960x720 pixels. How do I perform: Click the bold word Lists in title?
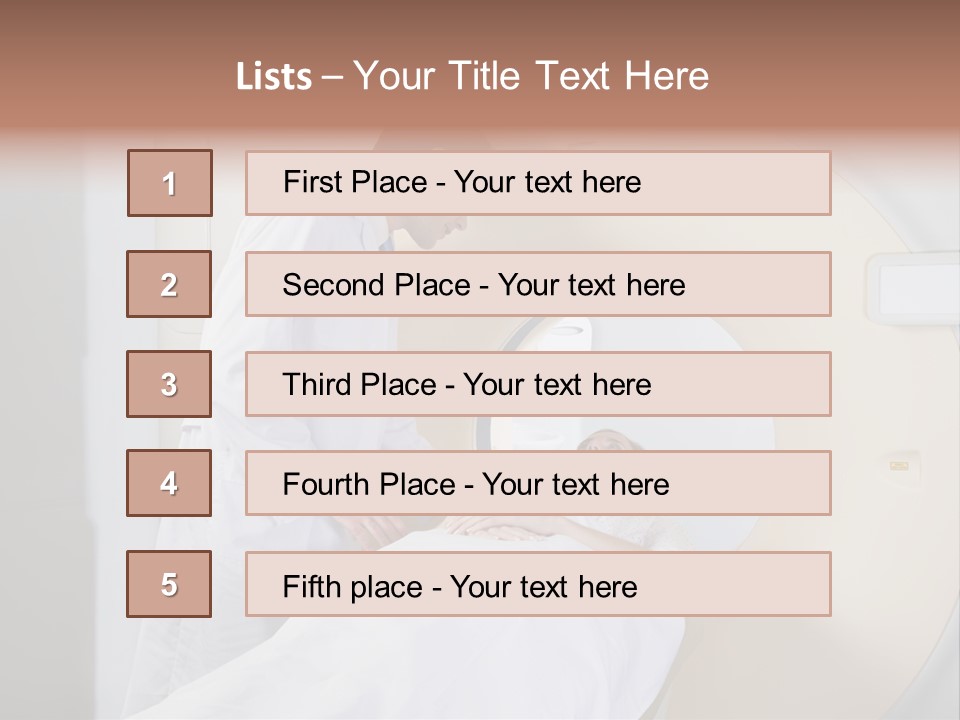(274, 77)
